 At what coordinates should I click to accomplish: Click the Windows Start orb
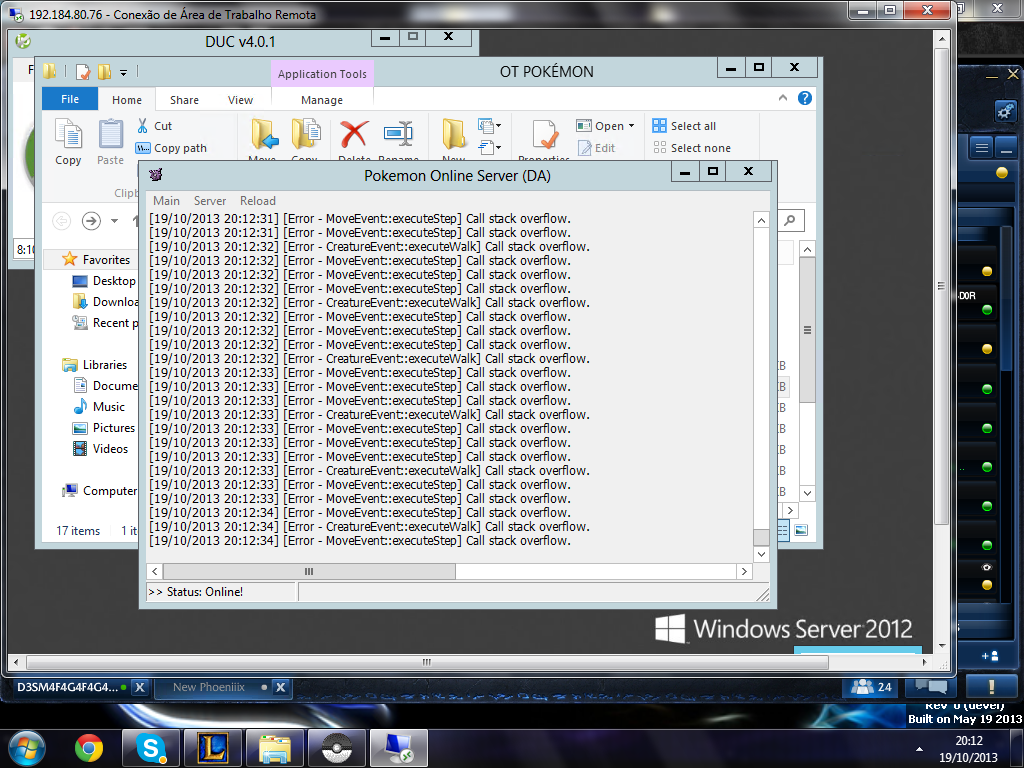(27, 748)
